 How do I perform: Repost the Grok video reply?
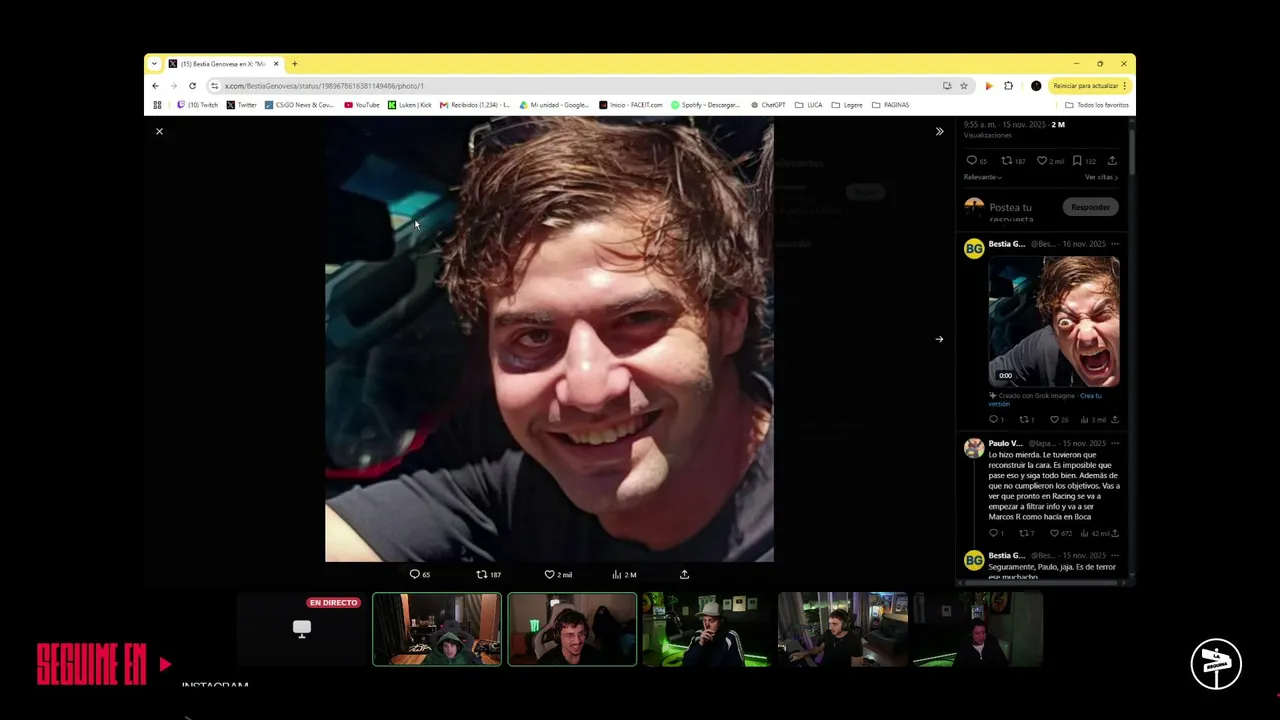pyautogui.click(x=1023, y=420)
